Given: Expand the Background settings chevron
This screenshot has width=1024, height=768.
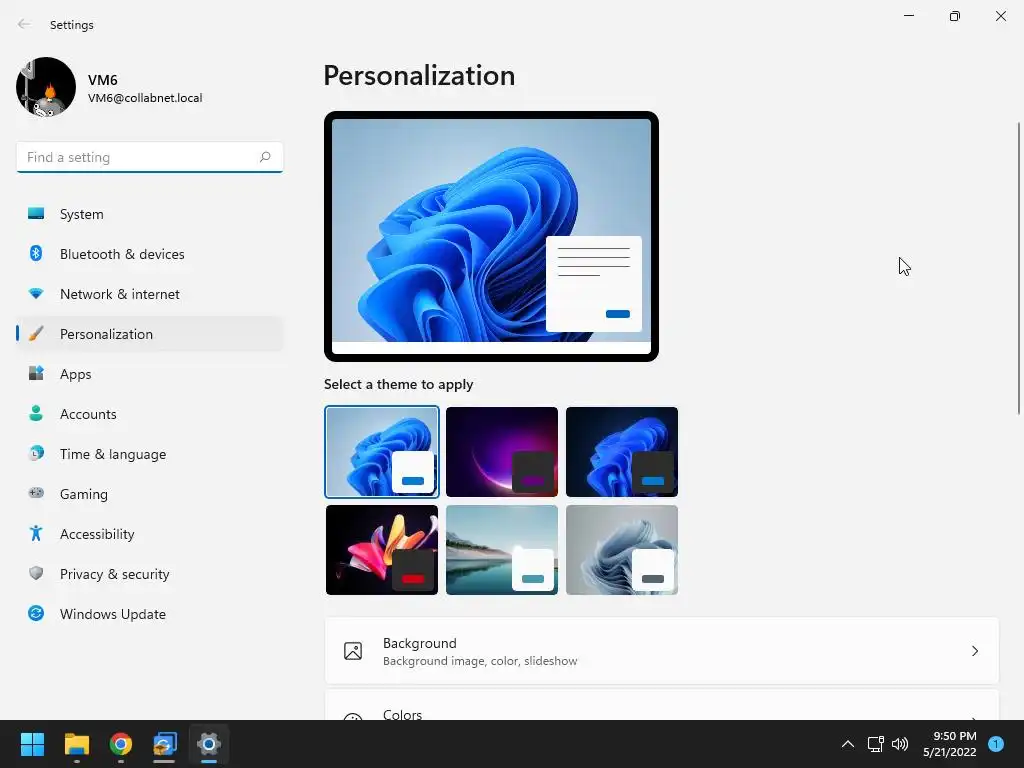Looking at the screenshot, I should pos(974,651).
